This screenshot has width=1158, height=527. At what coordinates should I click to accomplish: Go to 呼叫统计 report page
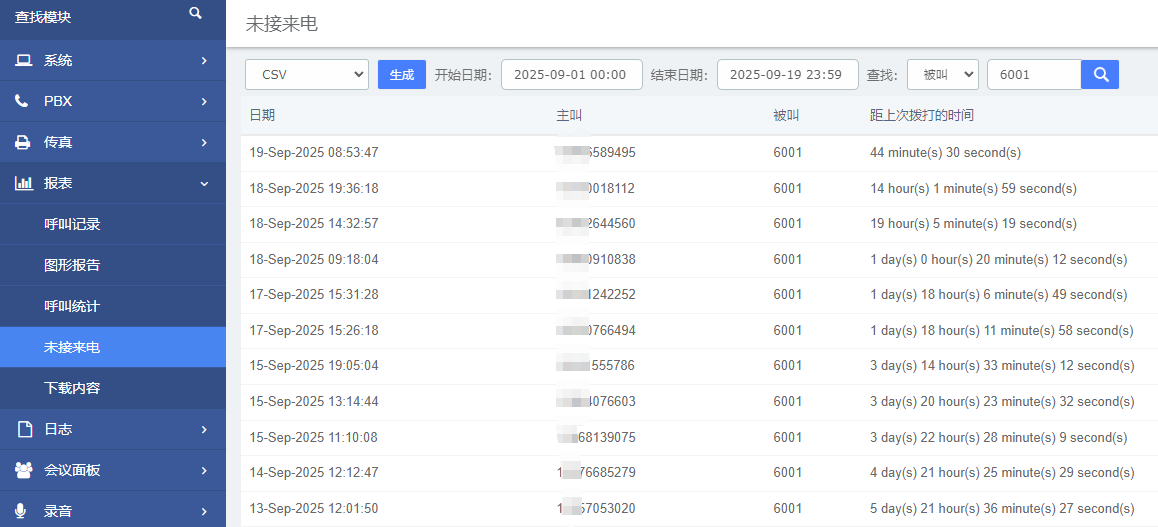point(72,307)
